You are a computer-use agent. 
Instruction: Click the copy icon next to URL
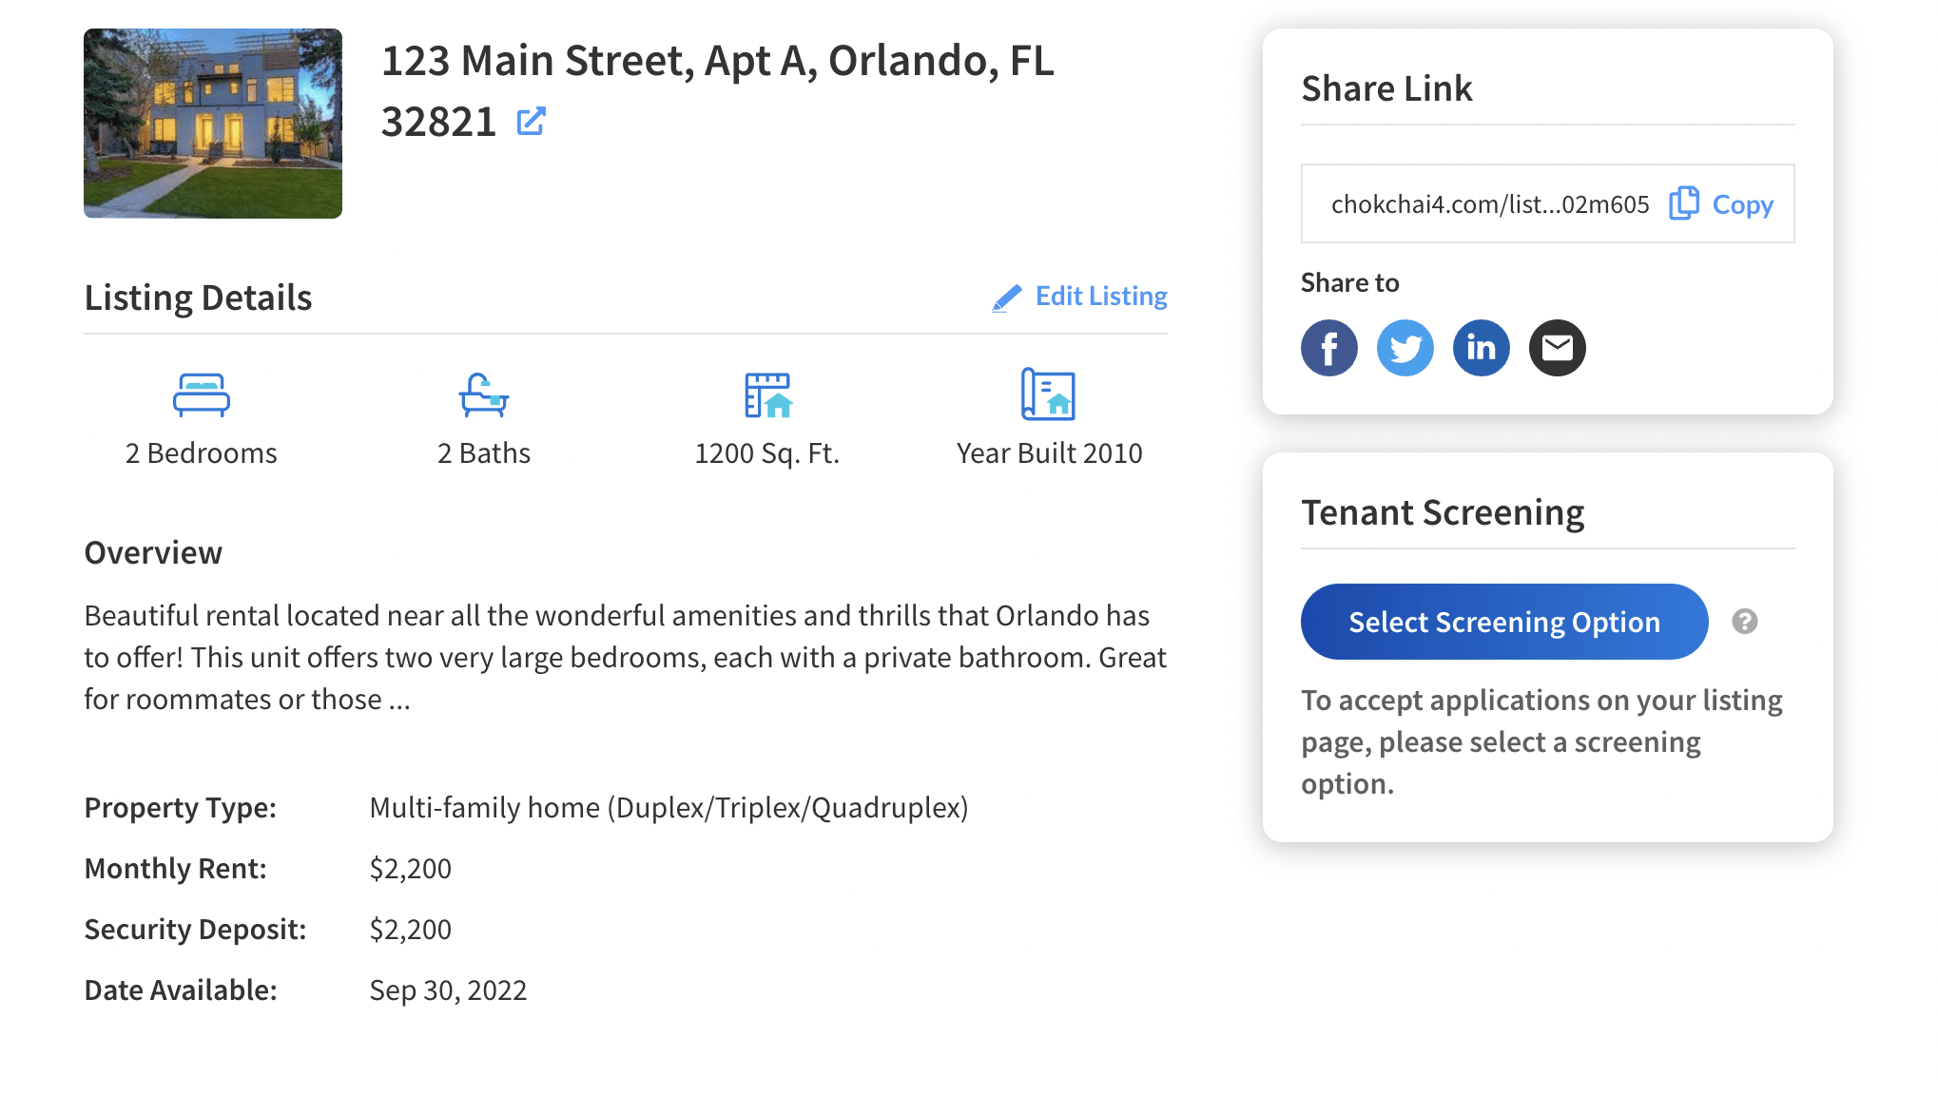tap(1684, 204)
